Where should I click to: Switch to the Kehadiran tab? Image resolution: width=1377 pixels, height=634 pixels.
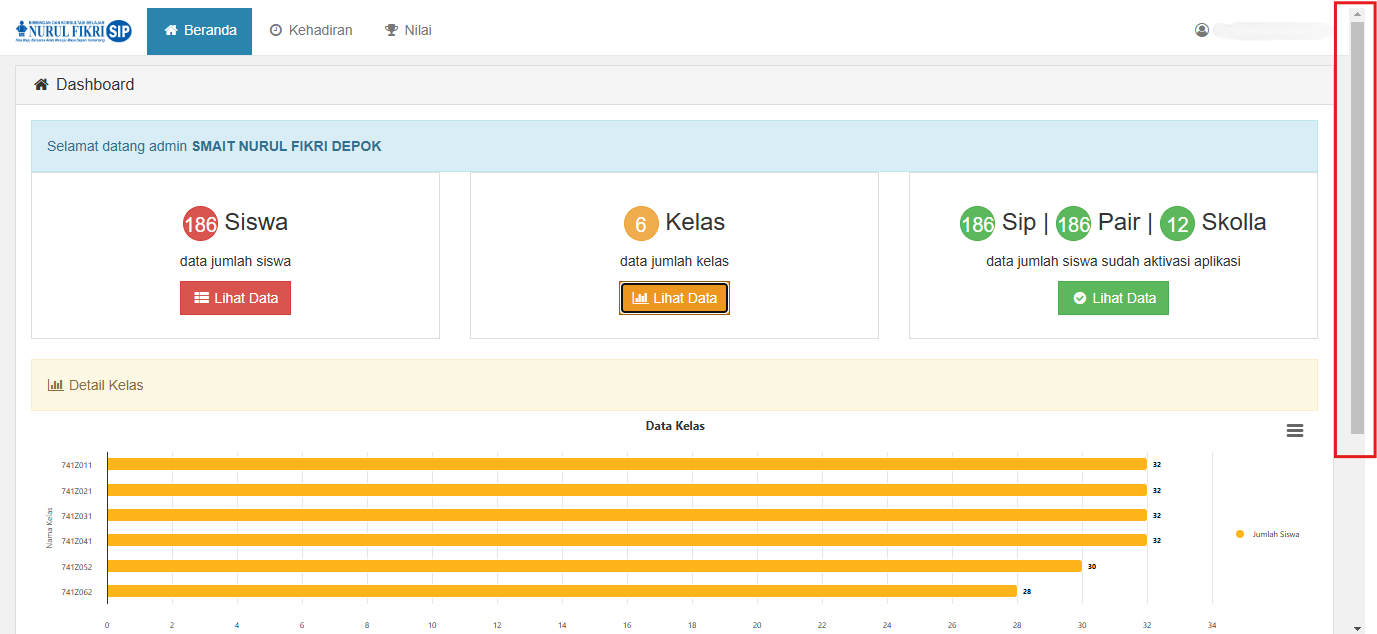click(x=311, y=31)
